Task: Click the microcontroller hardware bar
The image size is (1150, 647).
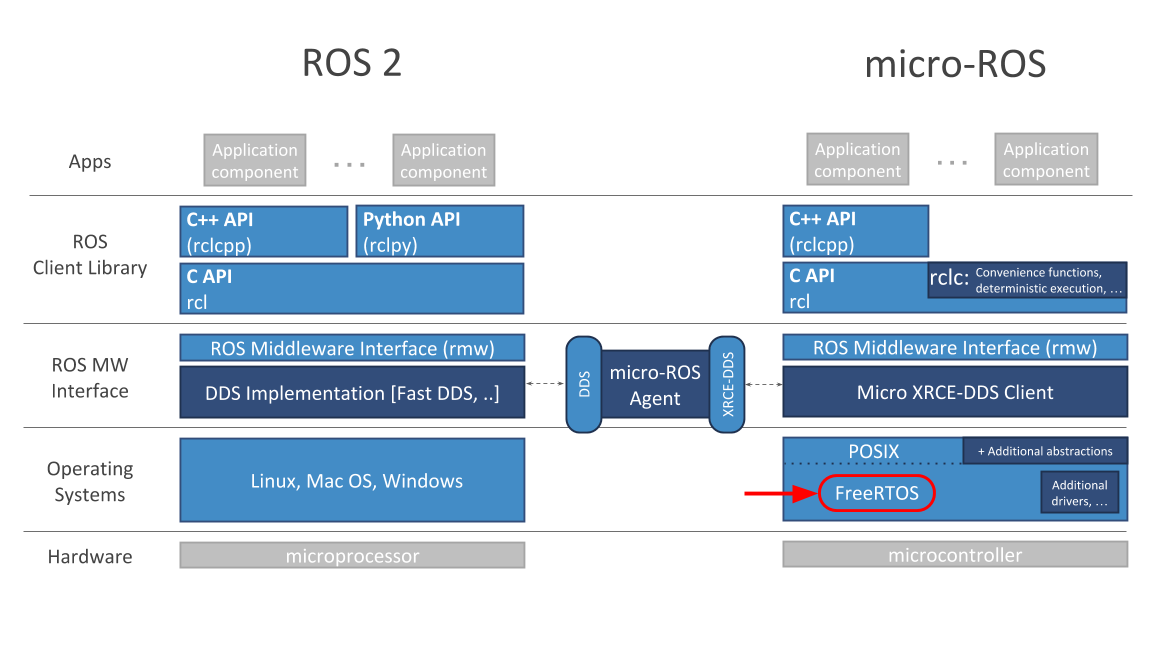Action: [955, 555]
